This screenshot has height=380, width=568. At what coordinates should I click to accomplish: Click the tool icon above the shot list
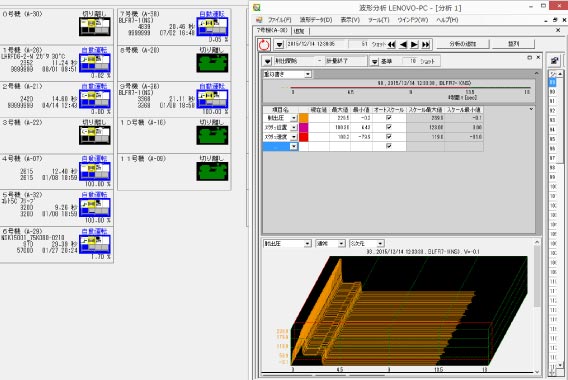[x=555, y=61]
